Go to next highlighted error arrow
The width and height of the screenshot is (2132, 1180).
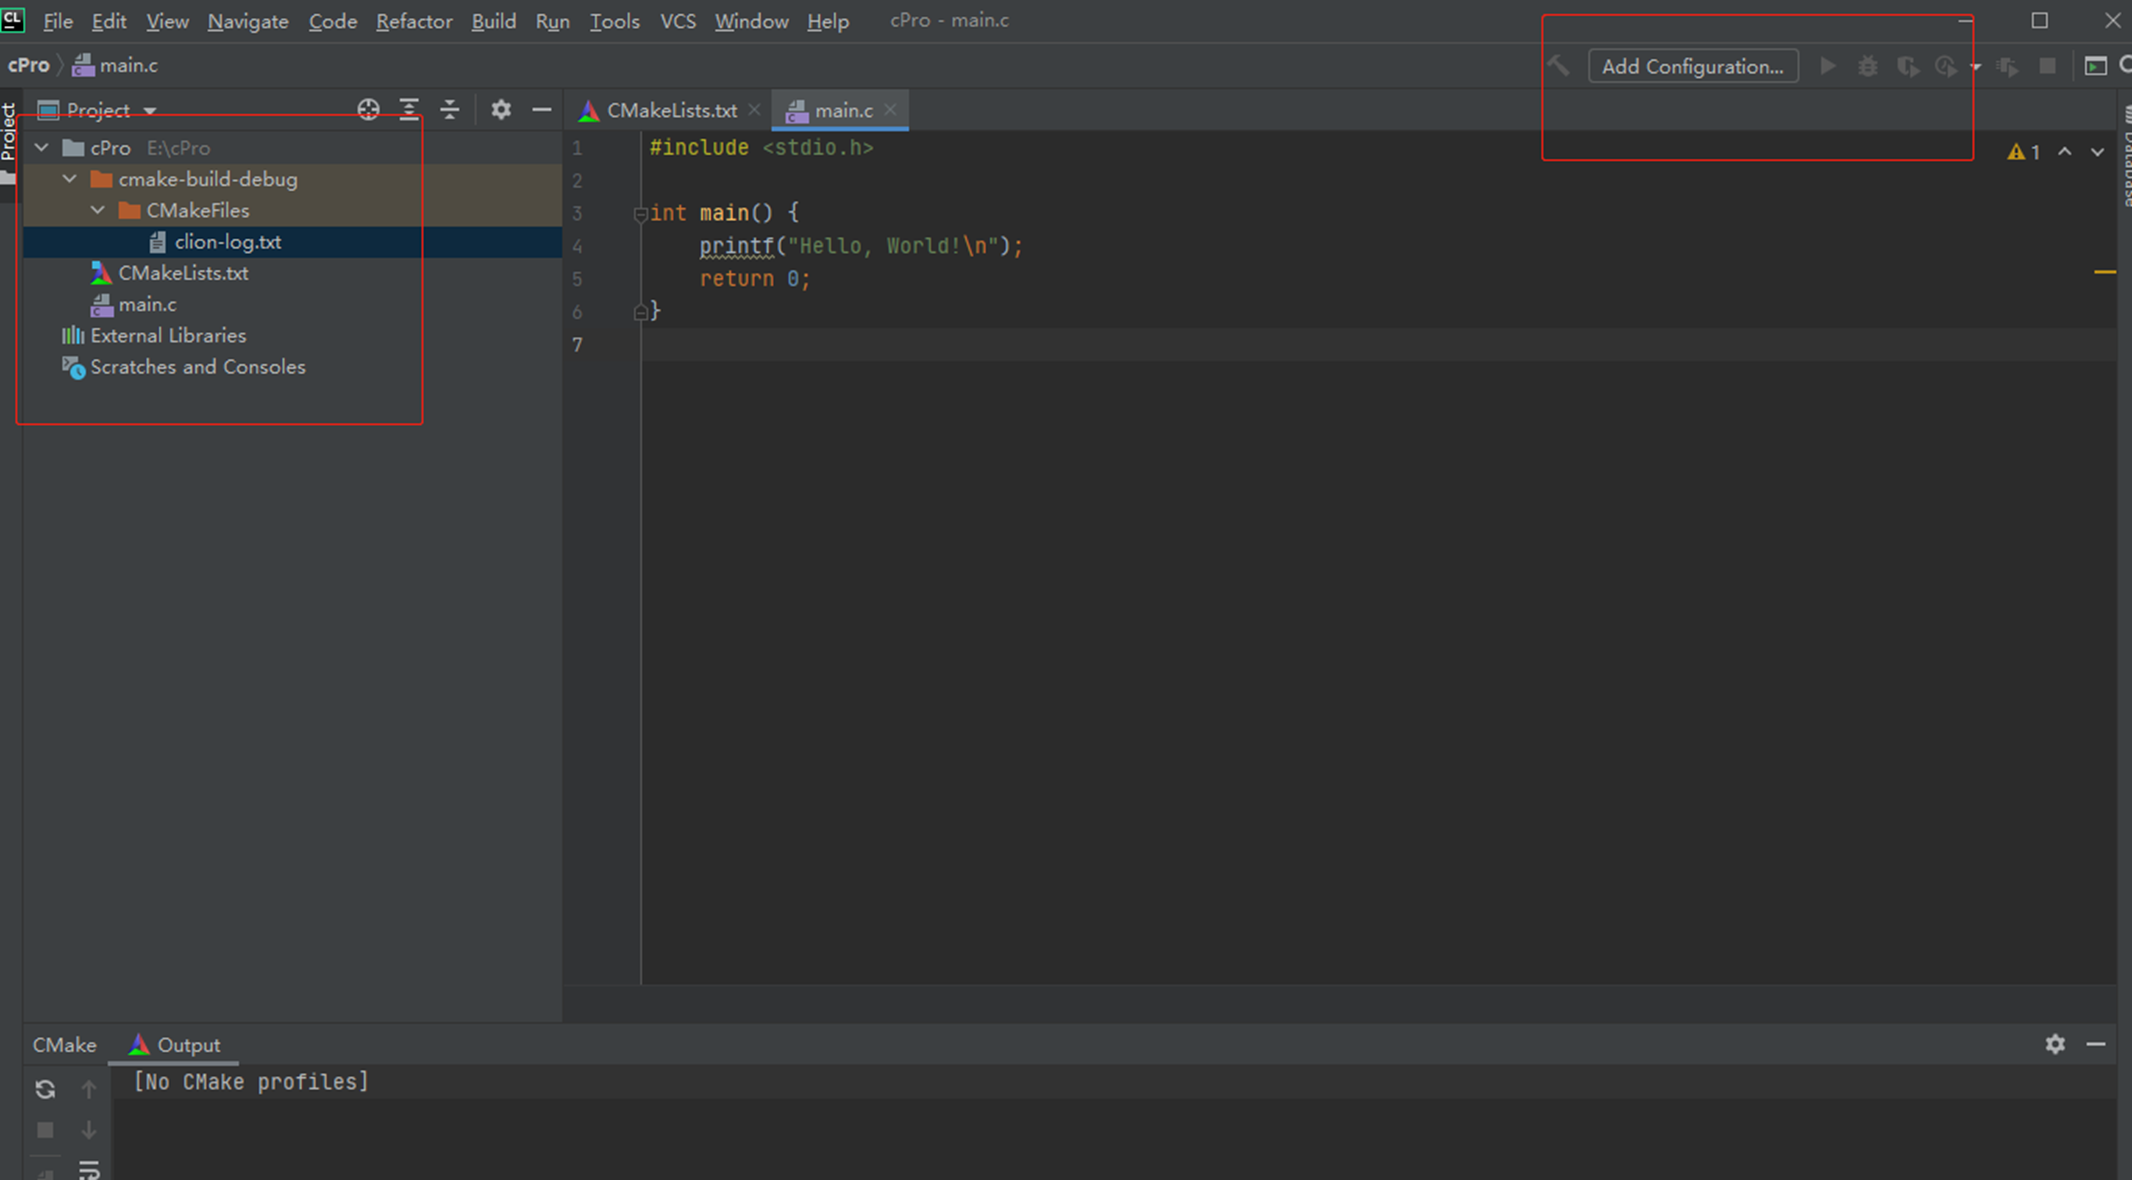(2097, 152)
